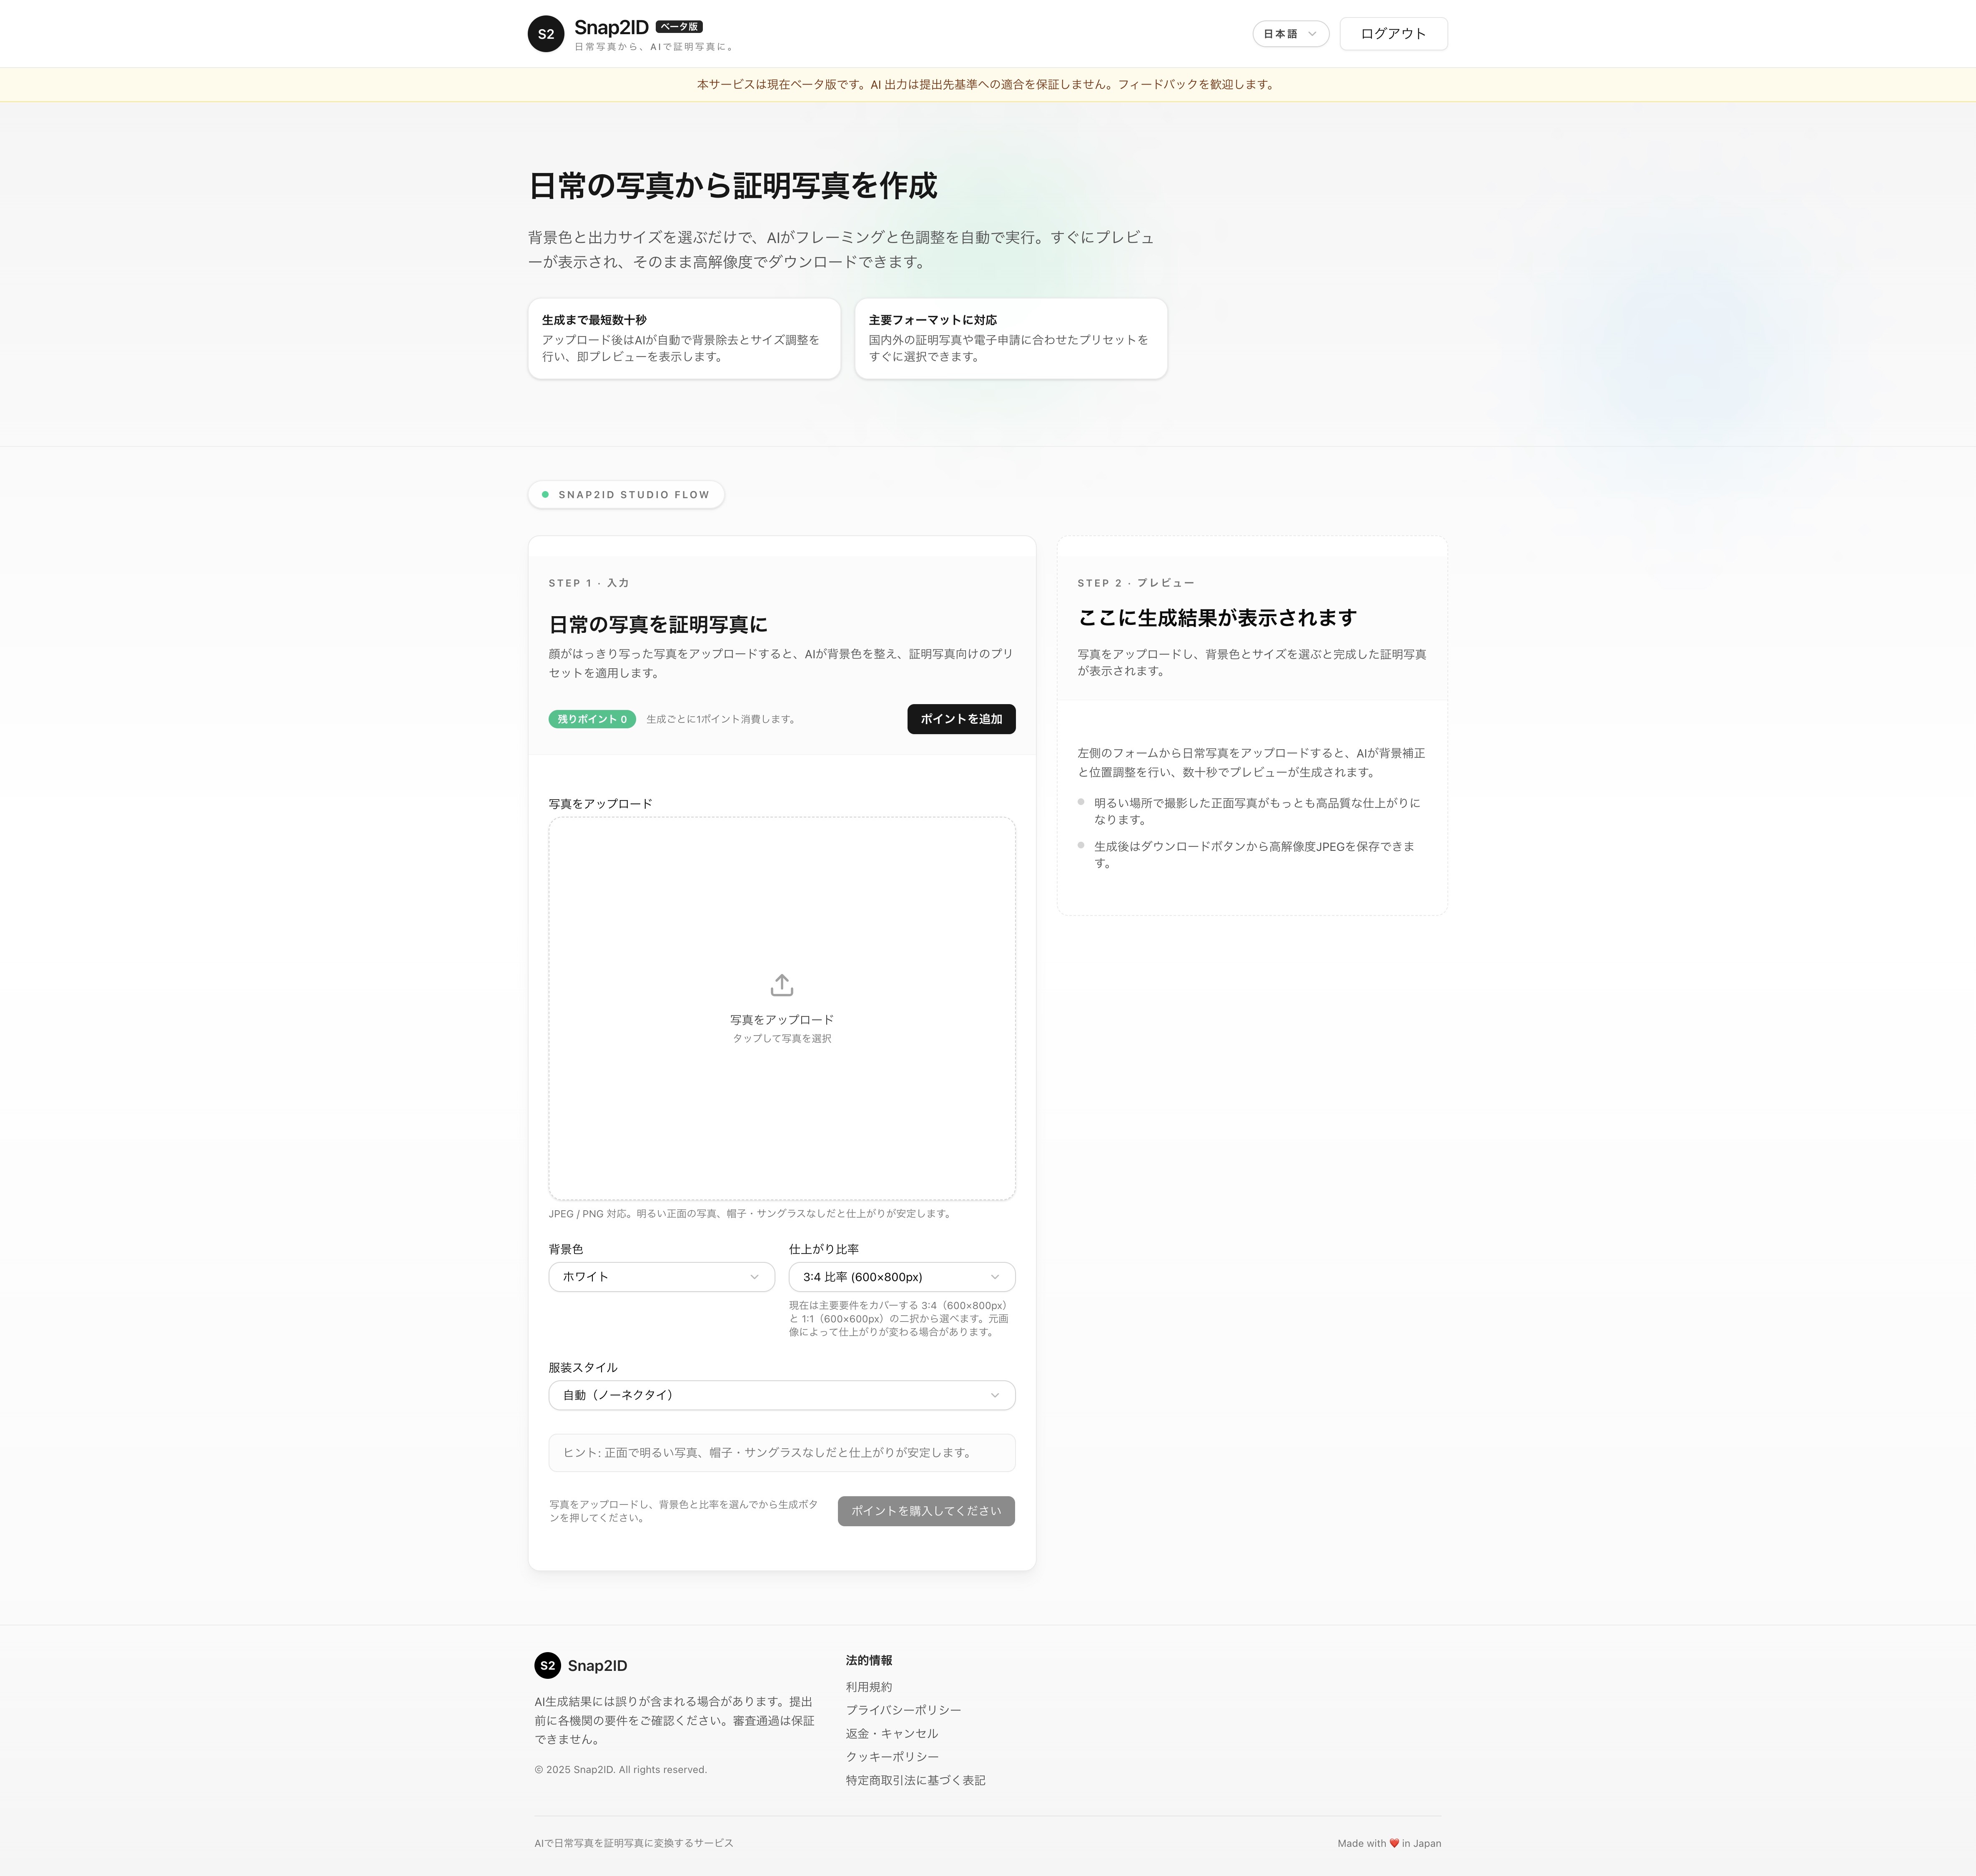Click the SNAP2ID STUDIO FLOW pill
The image size is (1976, 1876).
[x=626, y=495]
